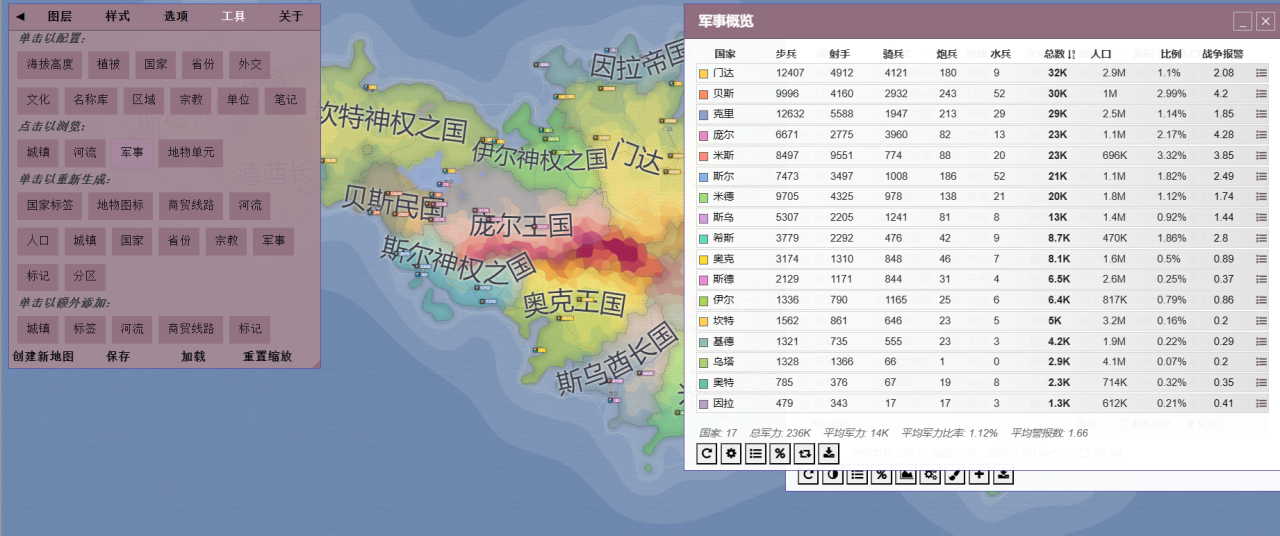Click recalculate arrows icon in military overview
The width and height of the screenshot is (1280, 536).
804,454
